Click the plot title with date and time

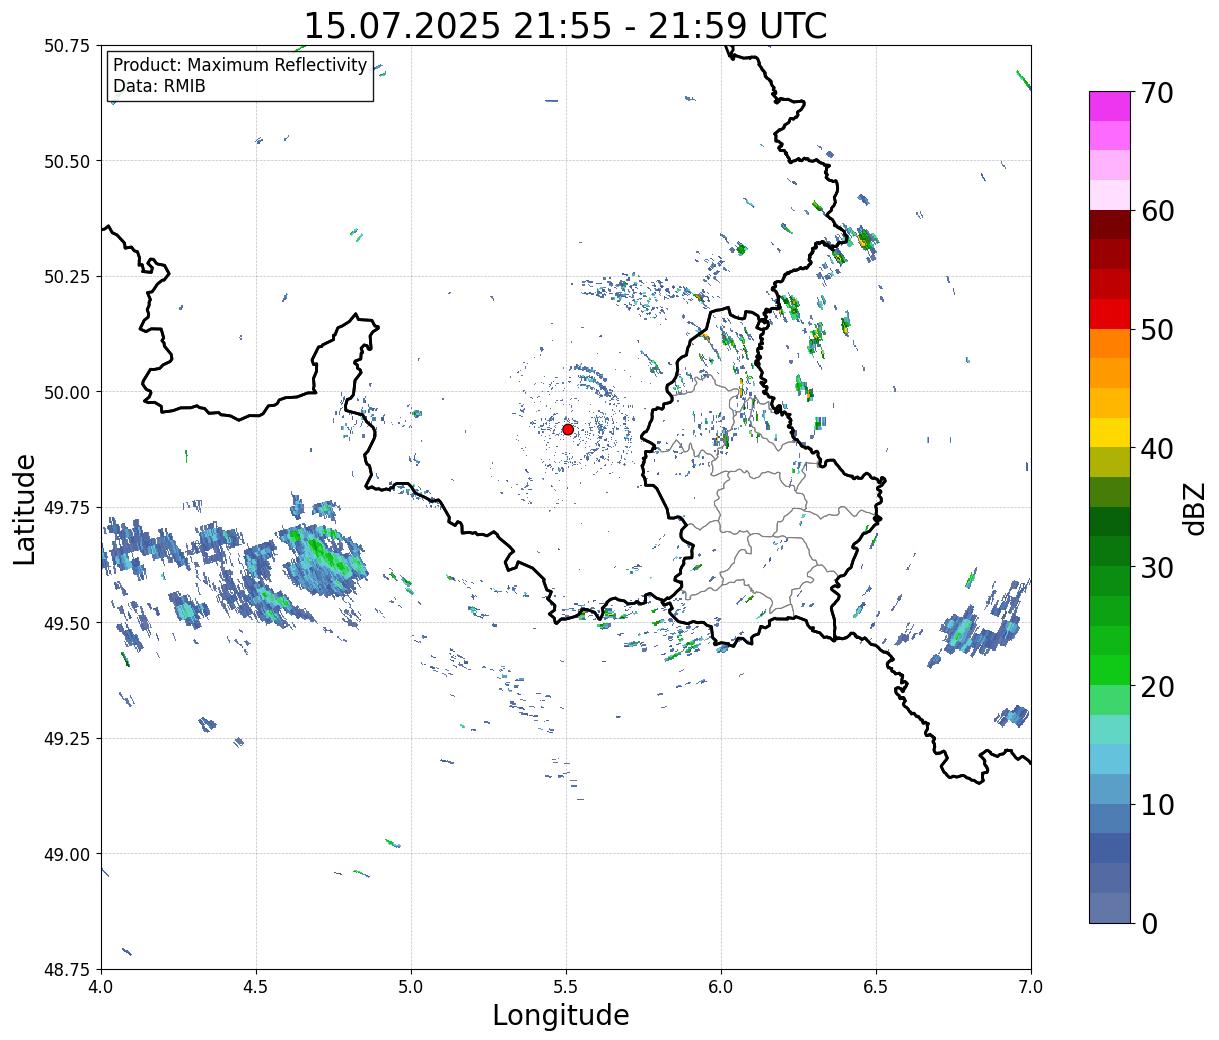click(x=565, y=25)
